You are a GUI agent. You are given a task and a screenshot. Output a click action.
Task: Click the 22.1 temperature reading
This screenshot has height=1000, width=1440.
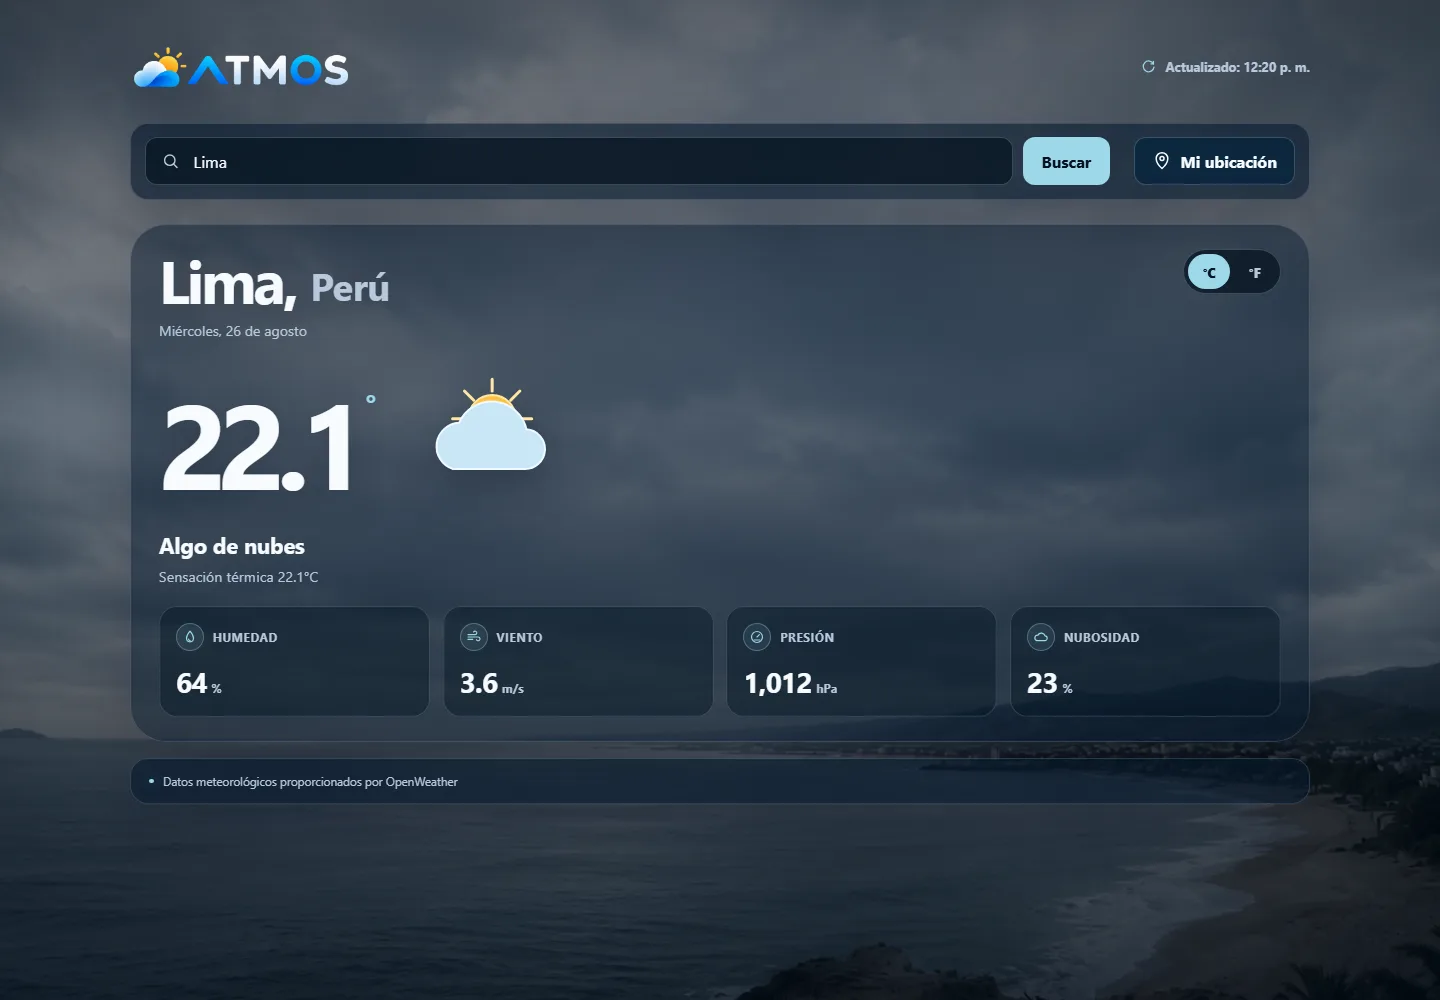click(258, 447)
